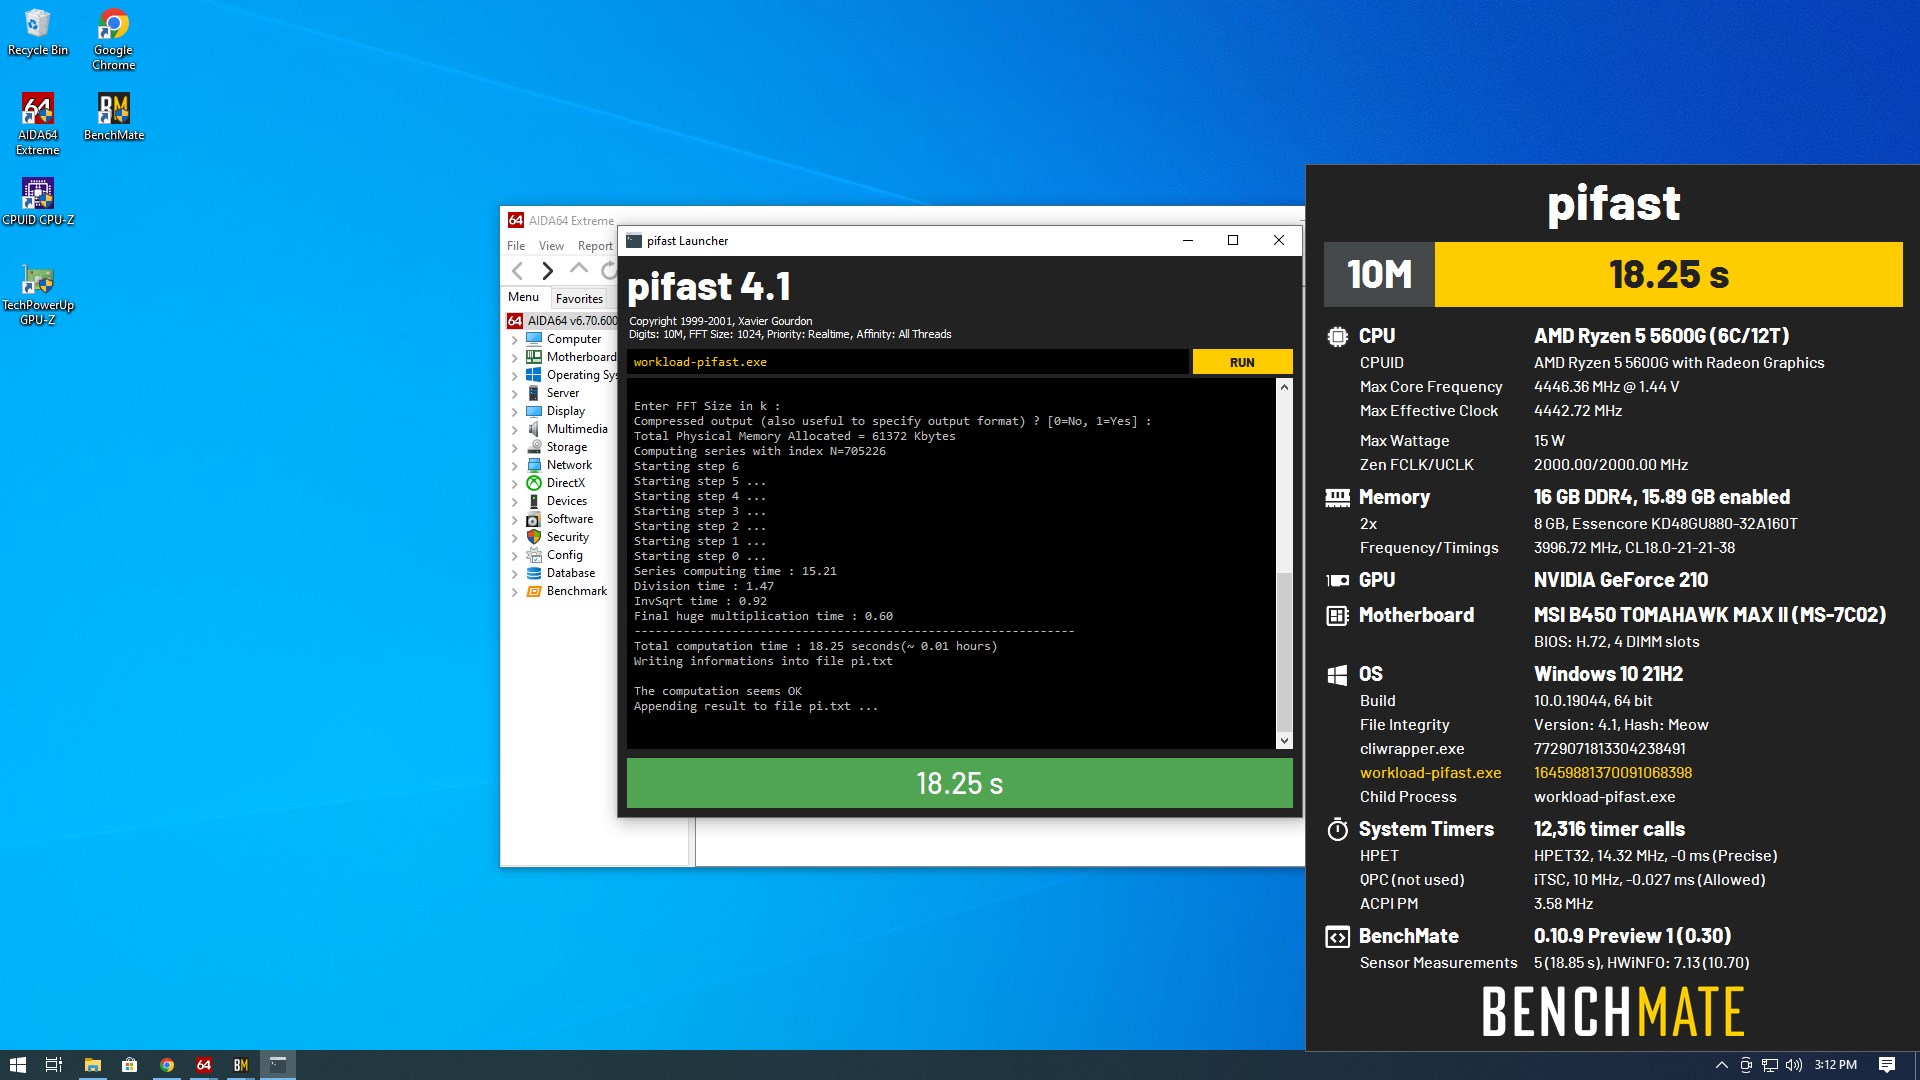The height and width of the screenshot is (1080, 1920).
Task: Expand the Benchmark tree node
Action: click(515, 592)
